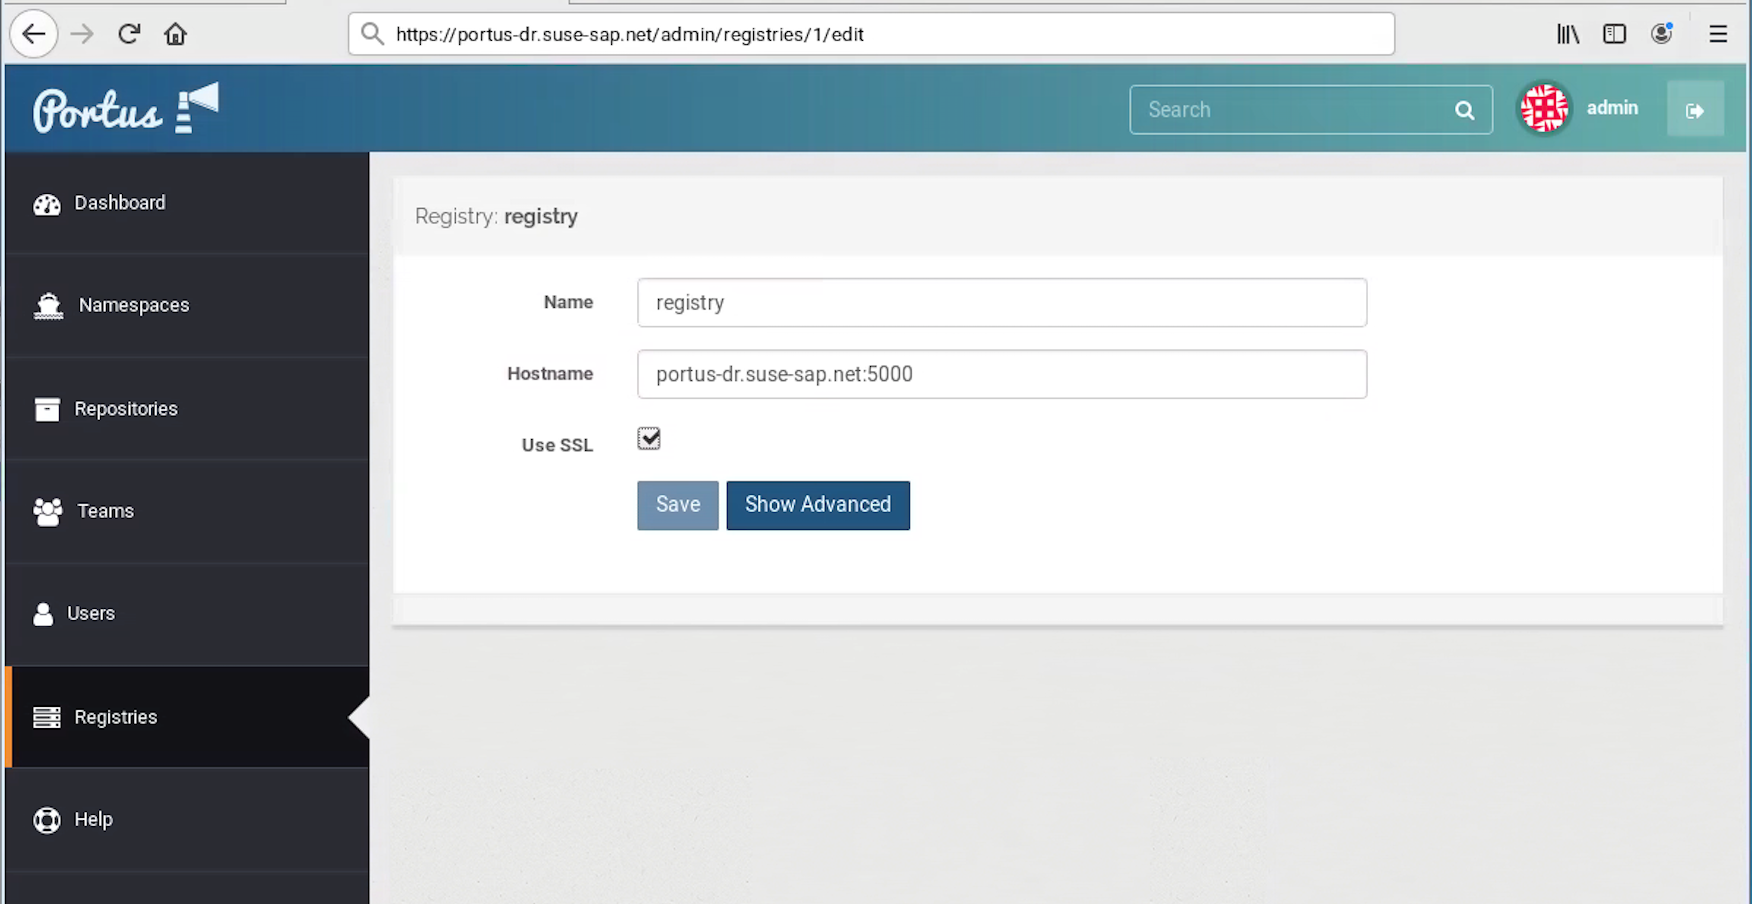
Task: Toggle the browser sidebar panel icon
Action: point(1615,33)
